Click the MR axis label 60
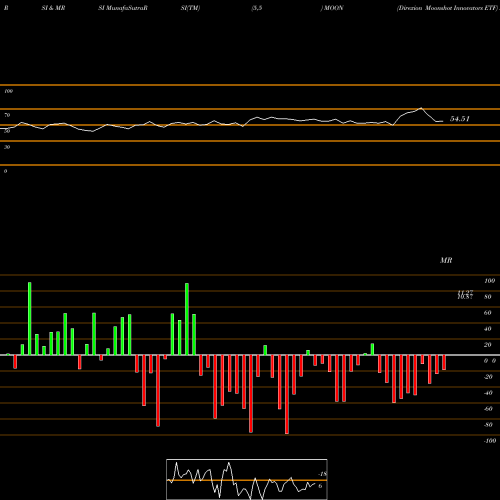 click(x=488, y=313)
